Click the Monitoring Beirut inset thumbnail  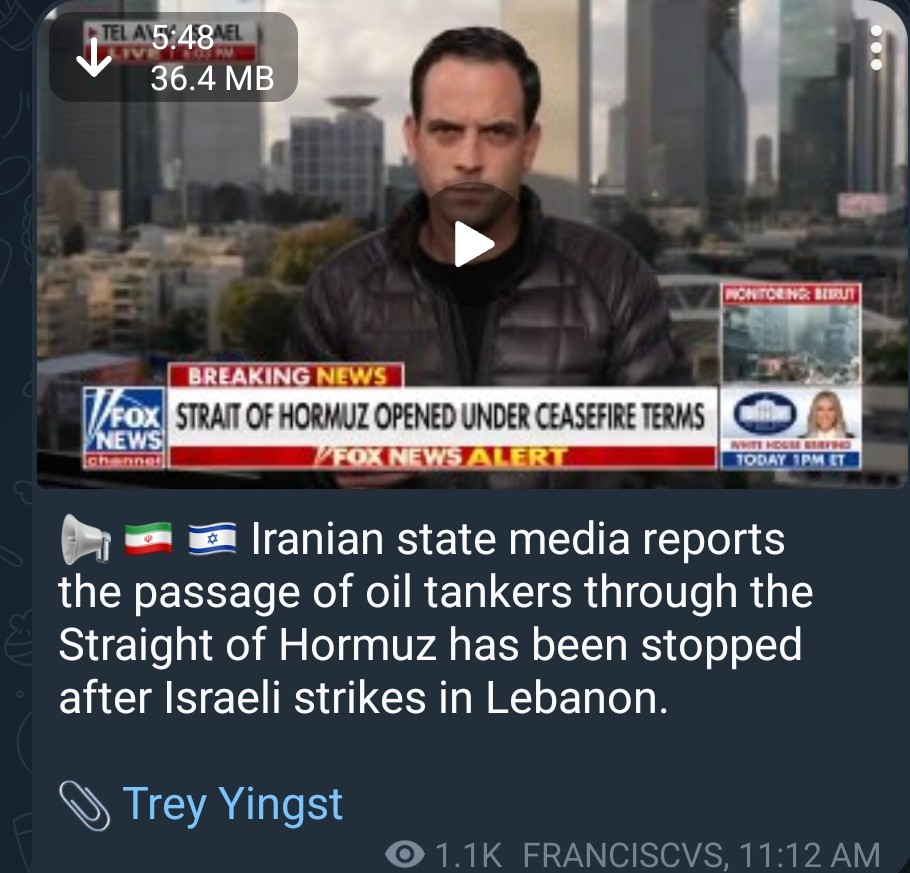tap(791, 334)
